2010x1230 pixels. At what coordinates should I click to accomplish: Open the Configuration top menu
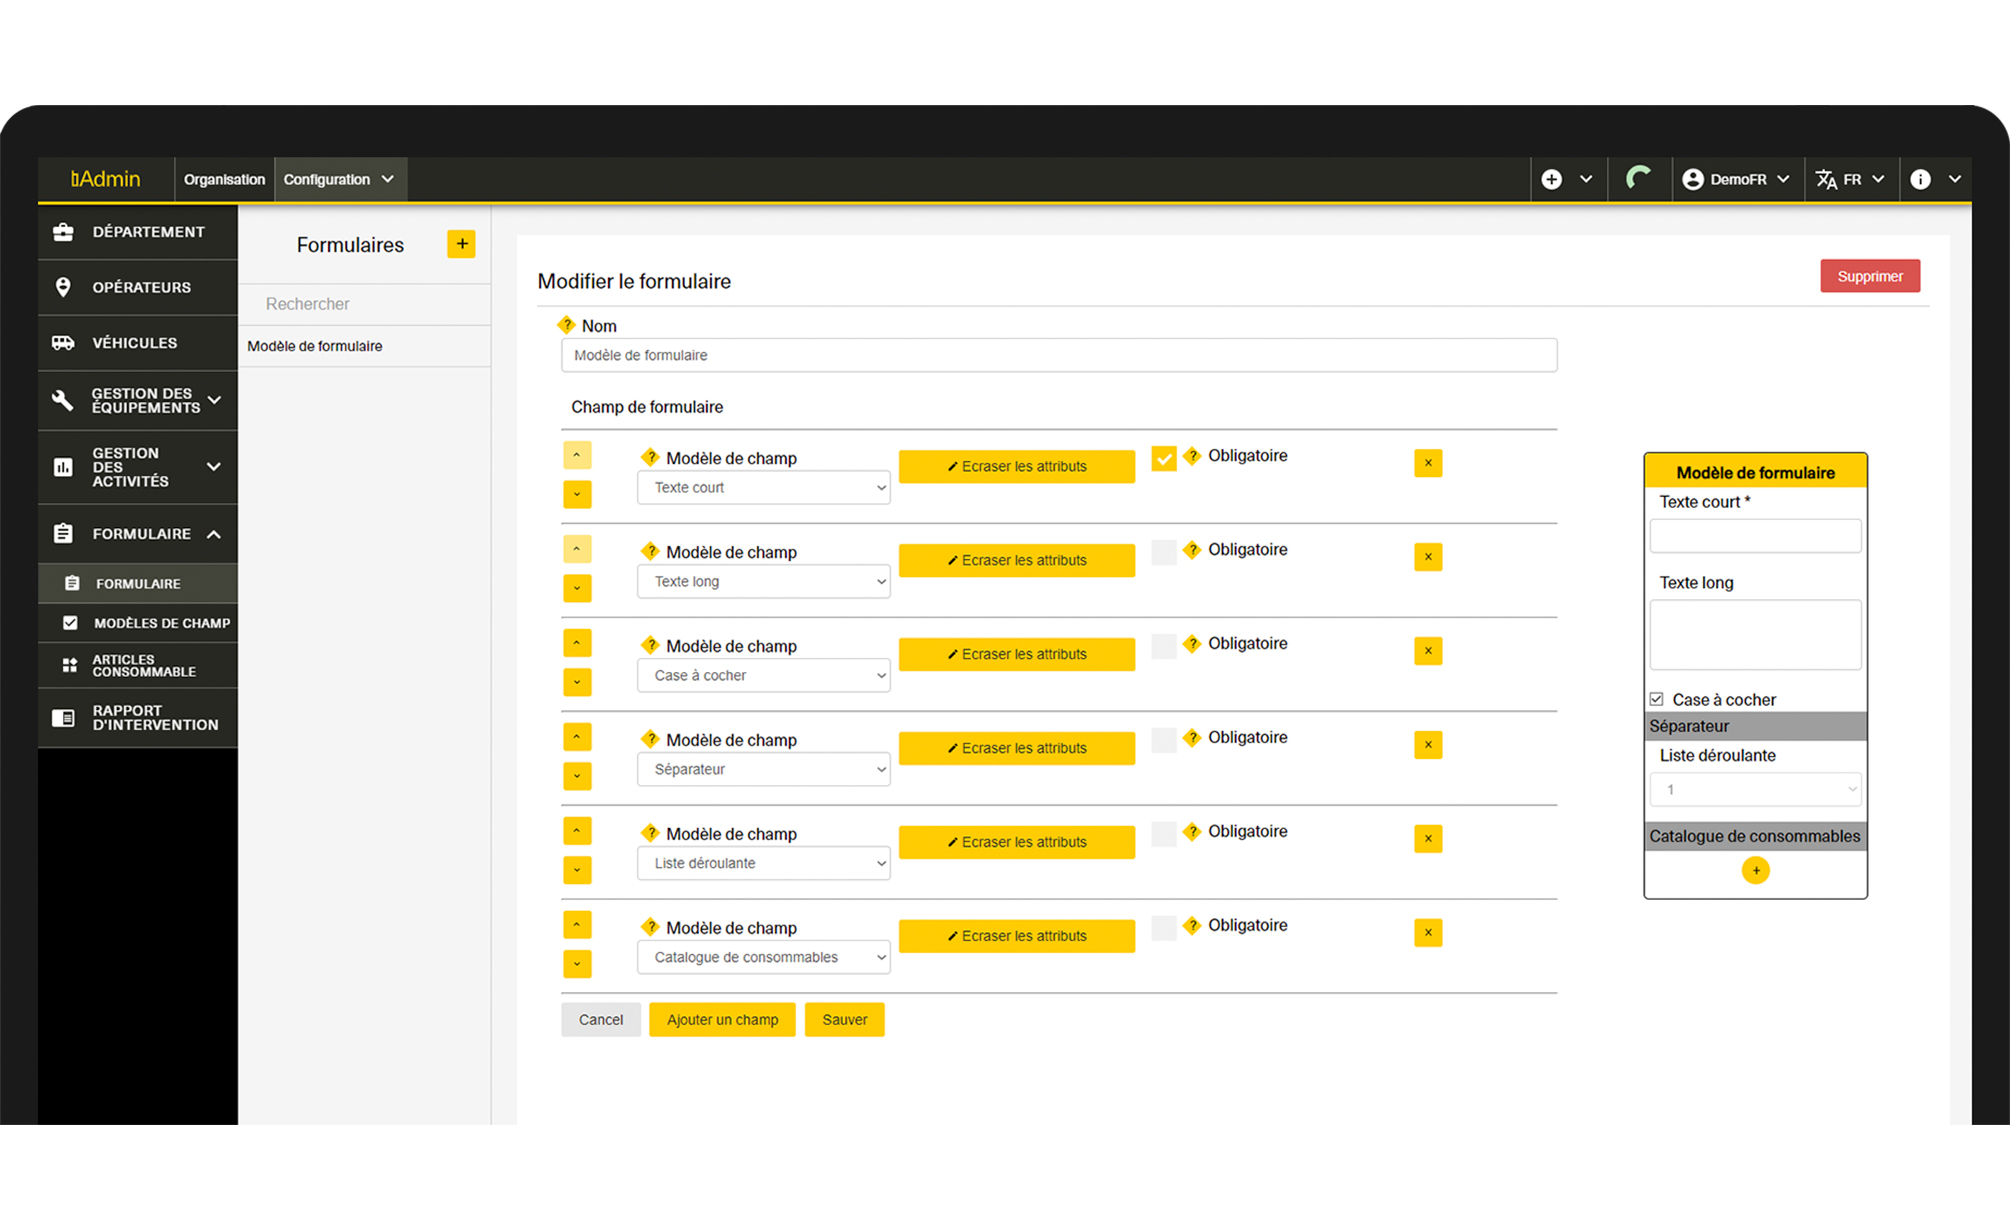[x=338, y=179]
